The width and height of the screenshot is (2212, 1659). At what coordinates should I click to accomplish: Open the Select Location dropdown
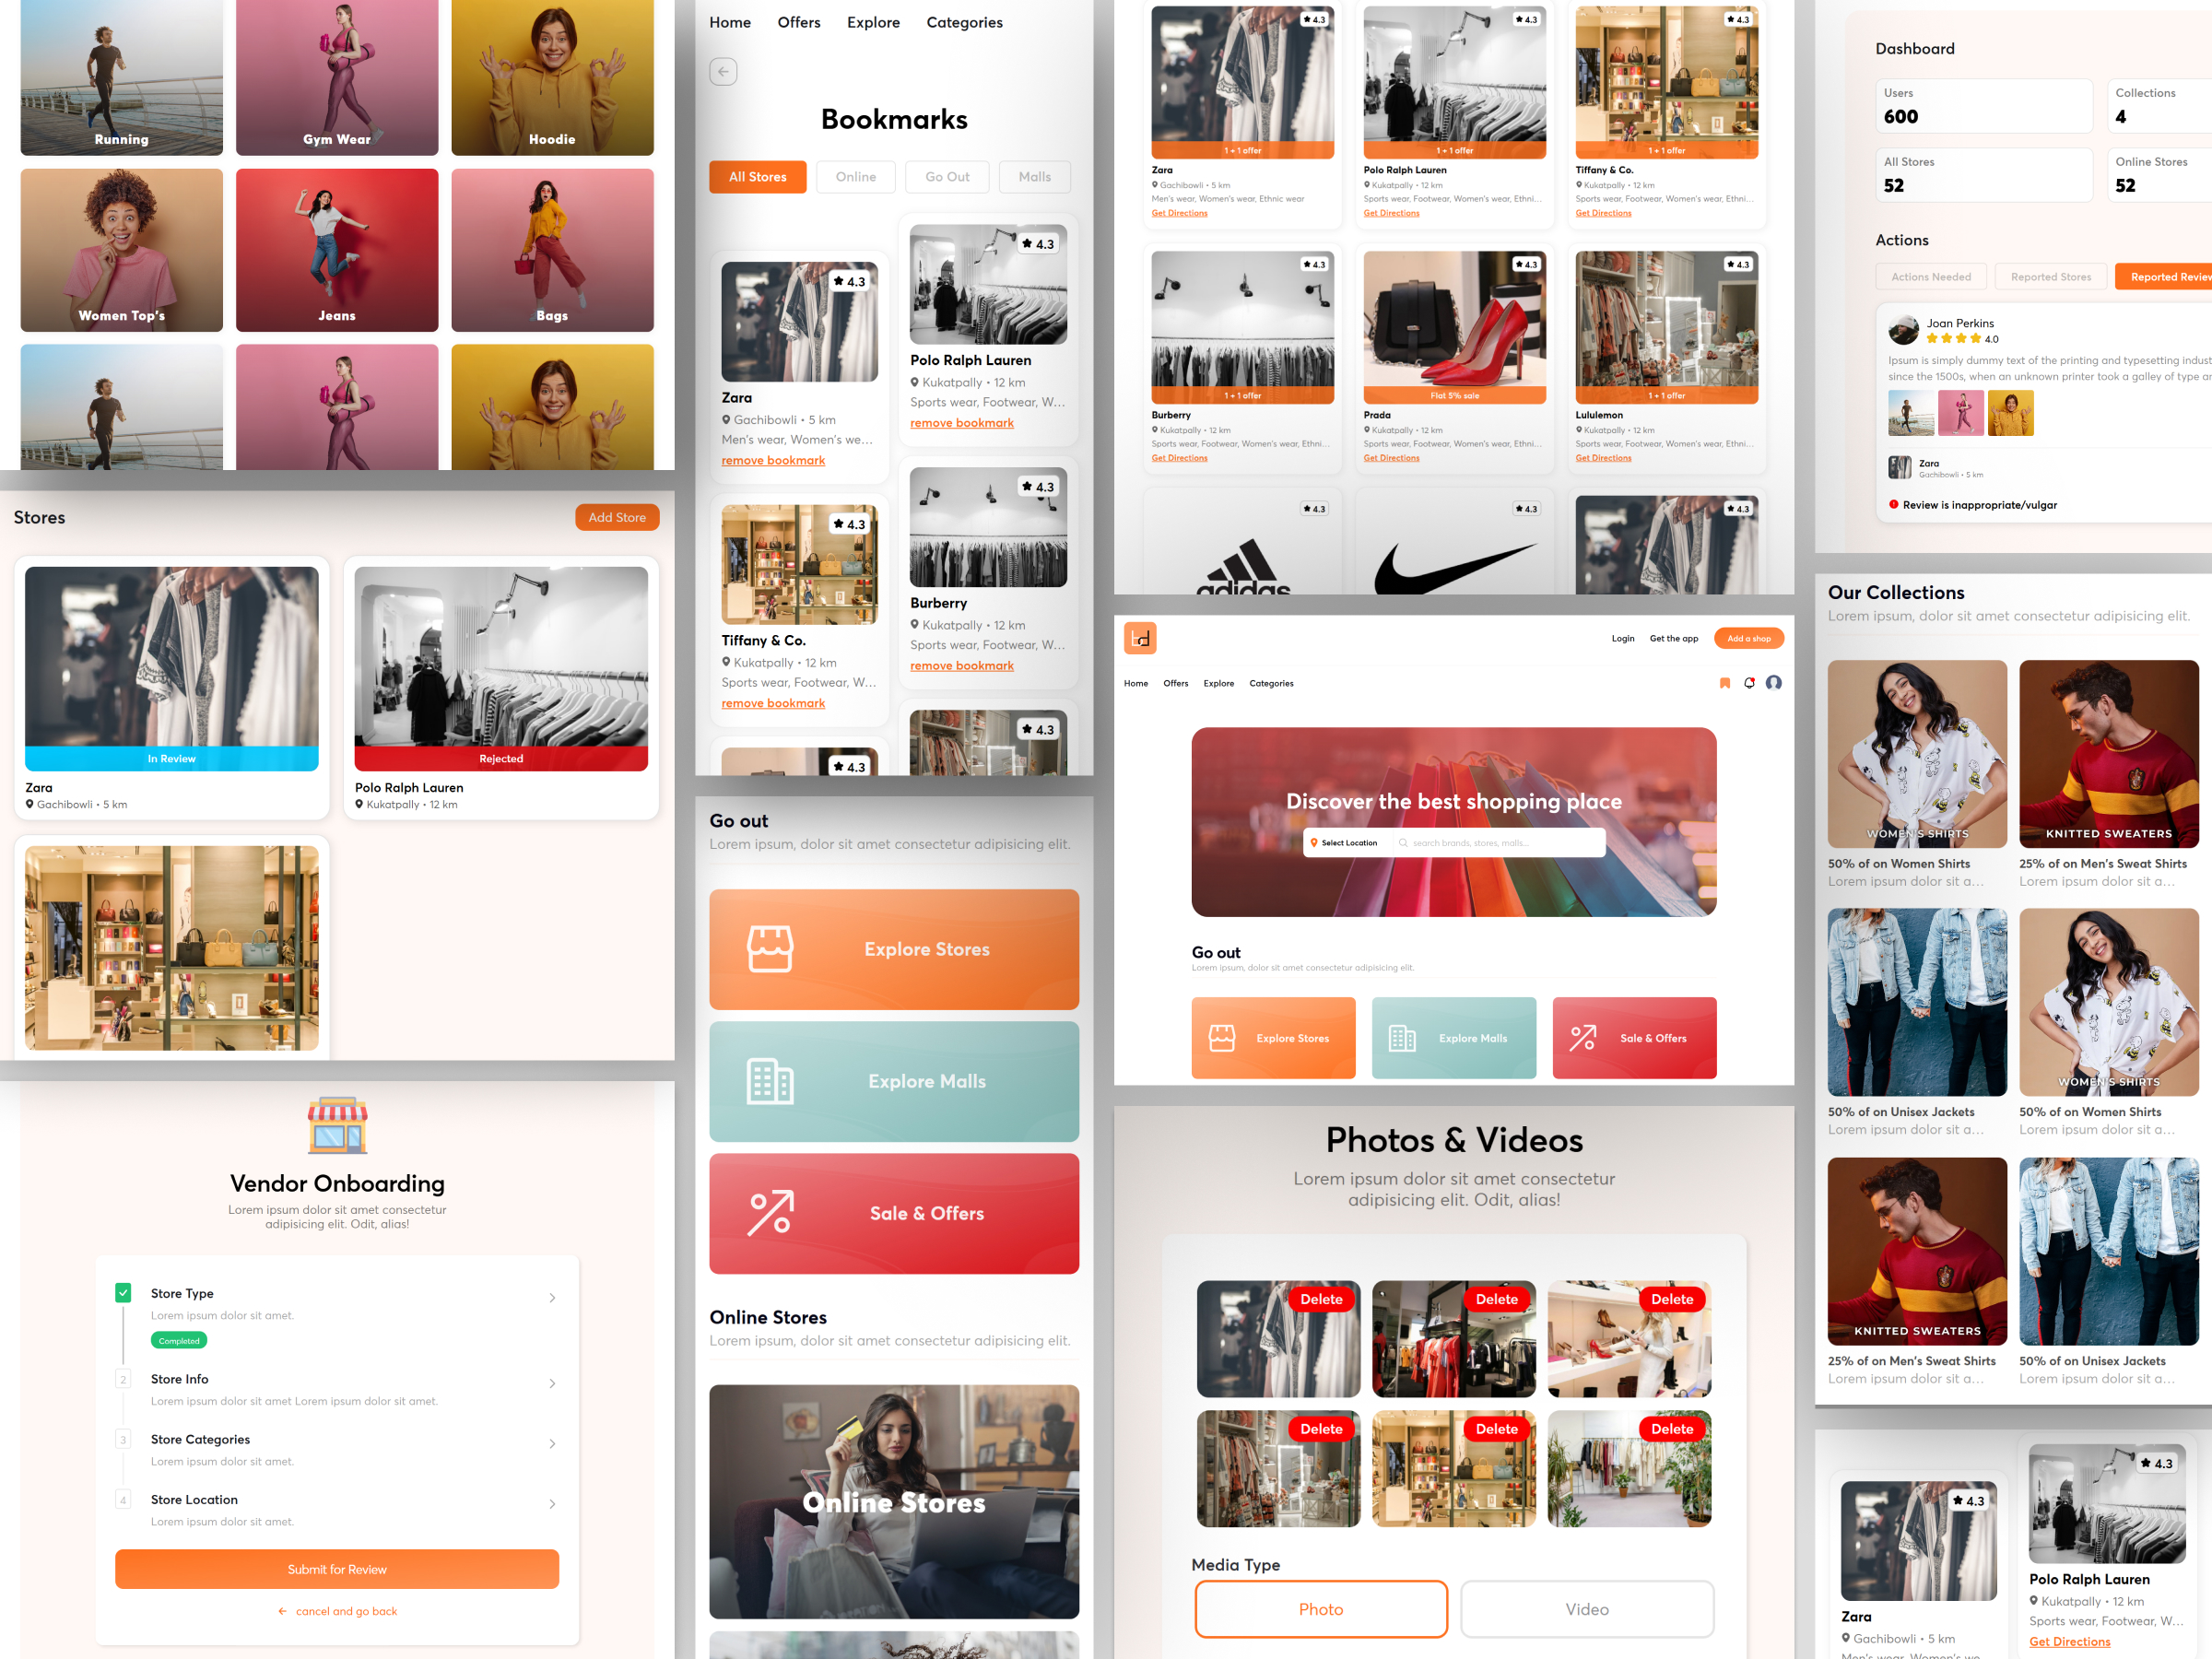[1346, 842]
